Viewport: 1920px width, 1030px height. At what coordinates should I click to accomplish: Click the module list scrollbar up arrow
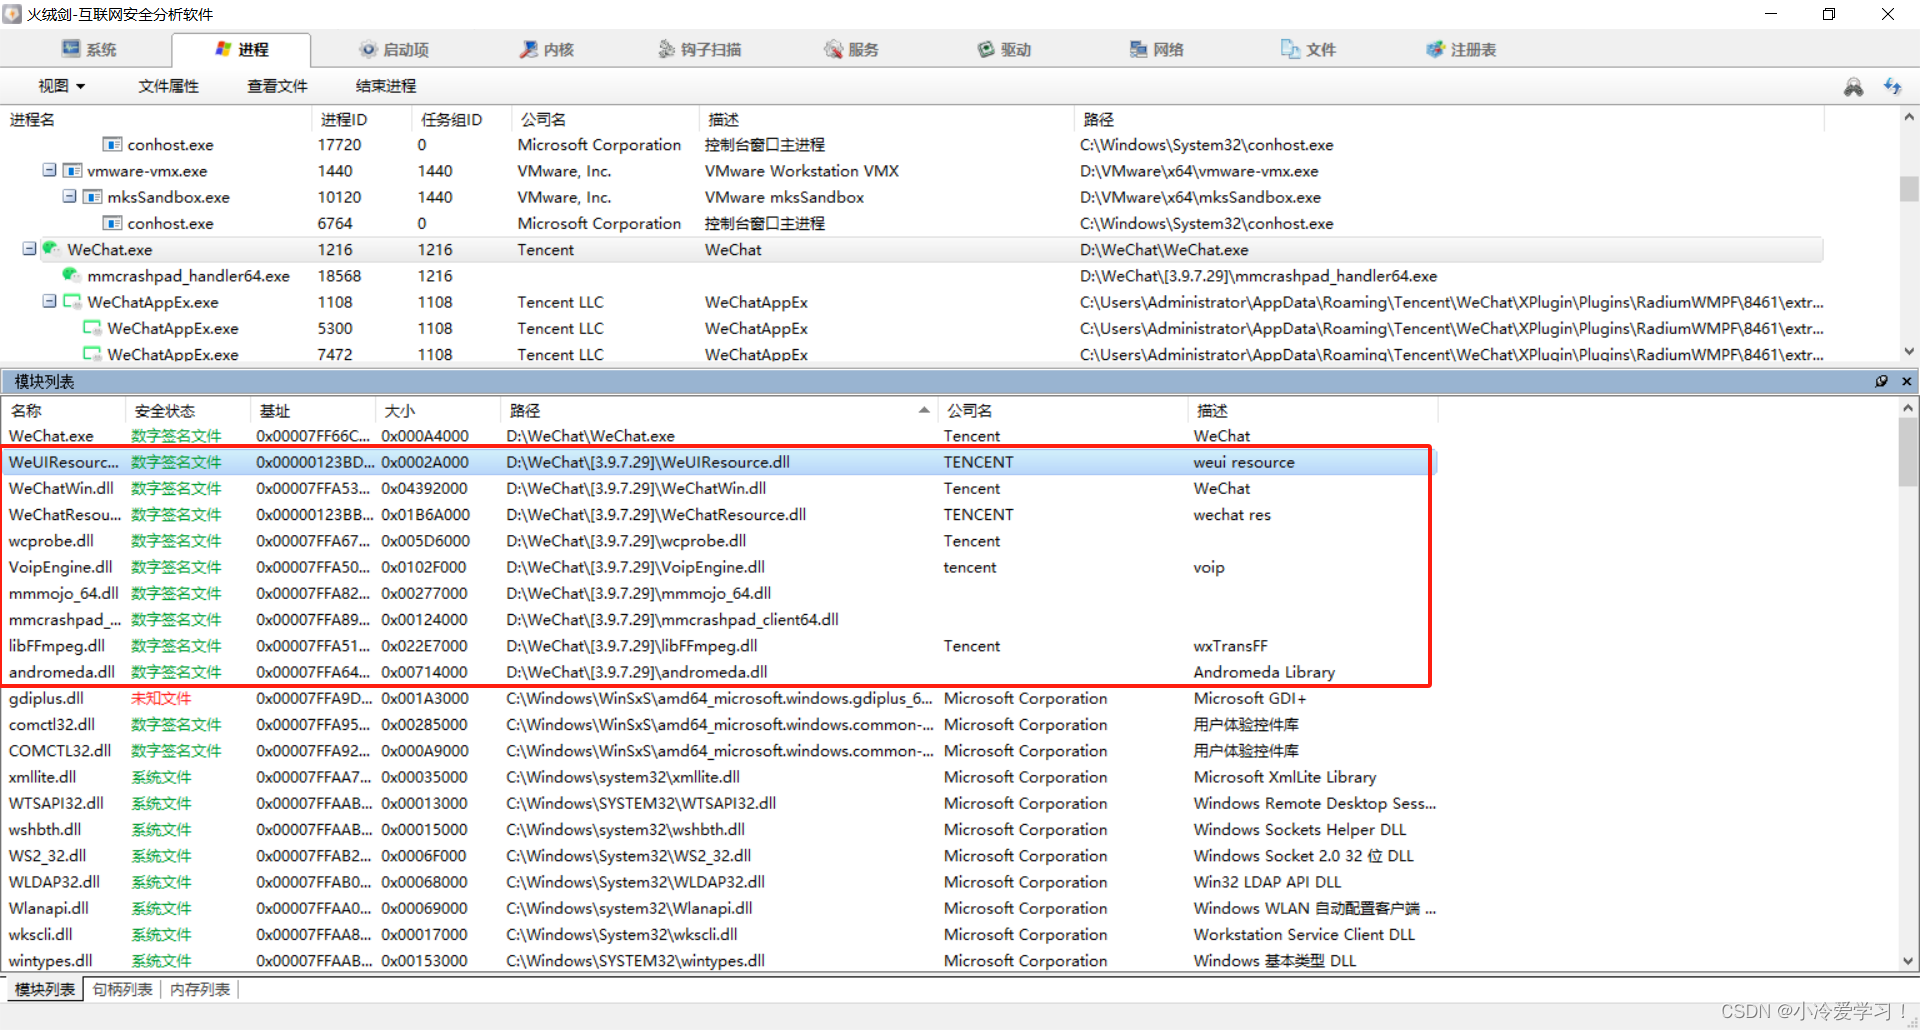[1908, 408]
